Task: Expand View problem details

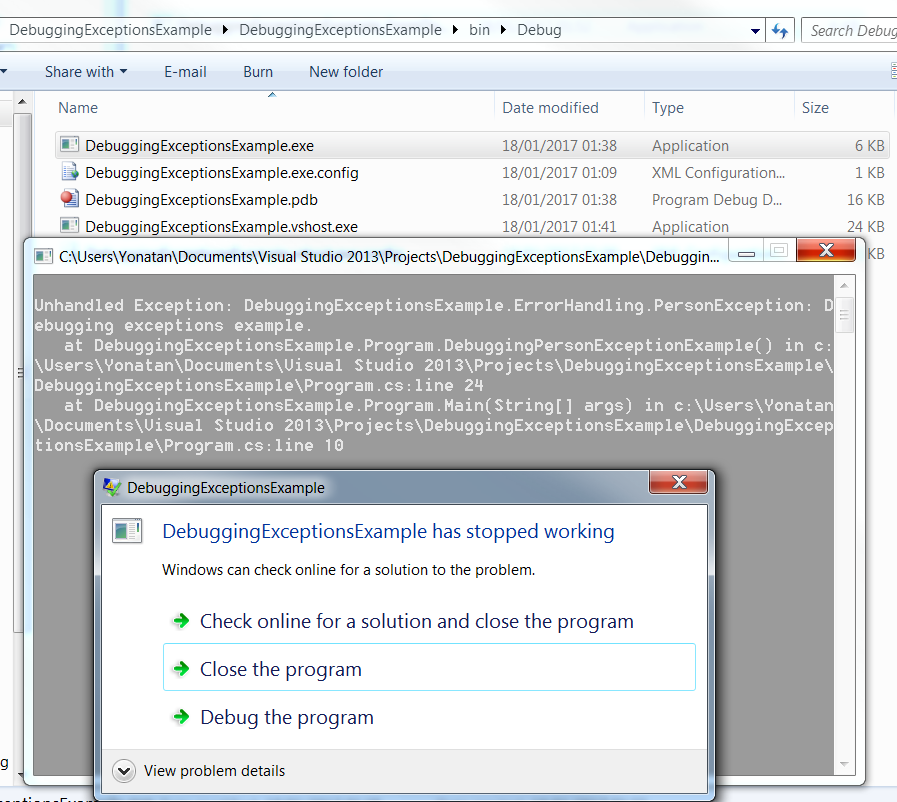Action: 123,771
